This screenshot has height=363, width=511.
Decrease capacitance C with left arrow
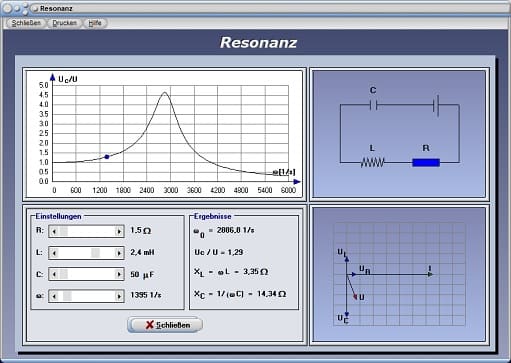click(54, 274)
